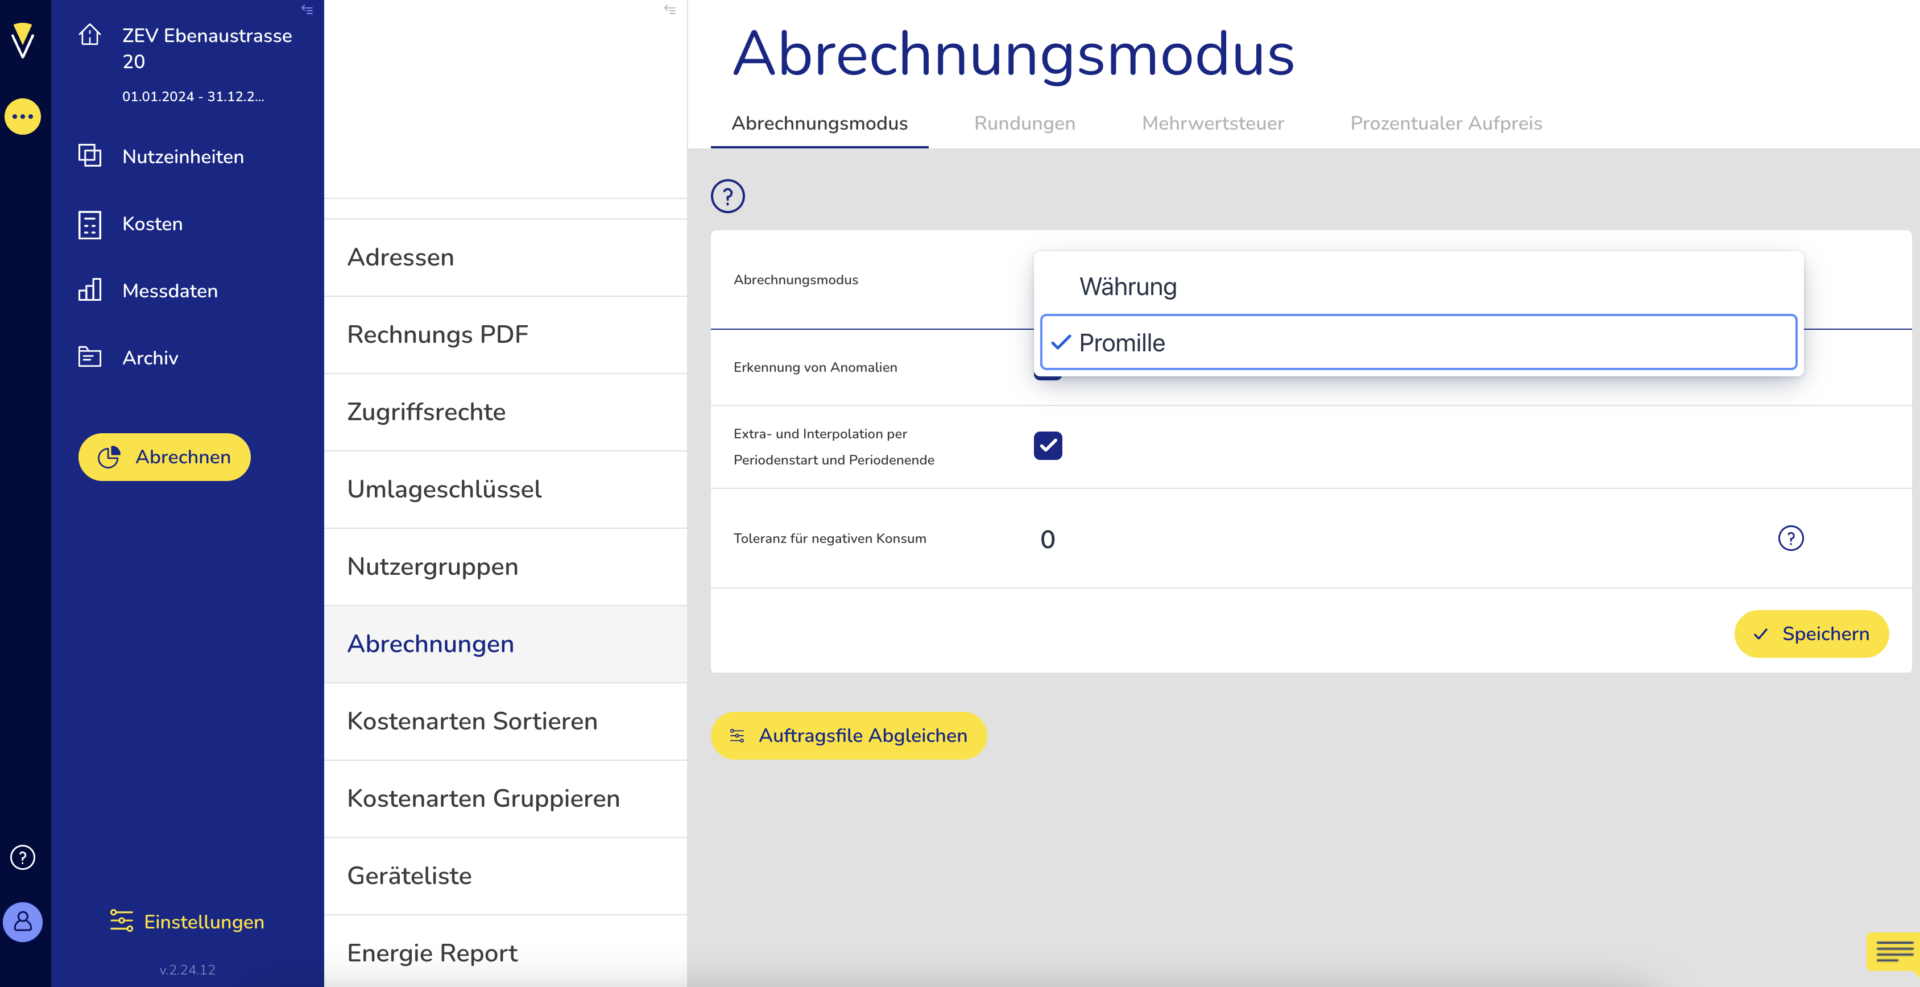The width and height of the screenshot is (1920, 987).
Task: Choose the Promille dropdown option
Action: pyautogui.click(x=1122, y=343)
